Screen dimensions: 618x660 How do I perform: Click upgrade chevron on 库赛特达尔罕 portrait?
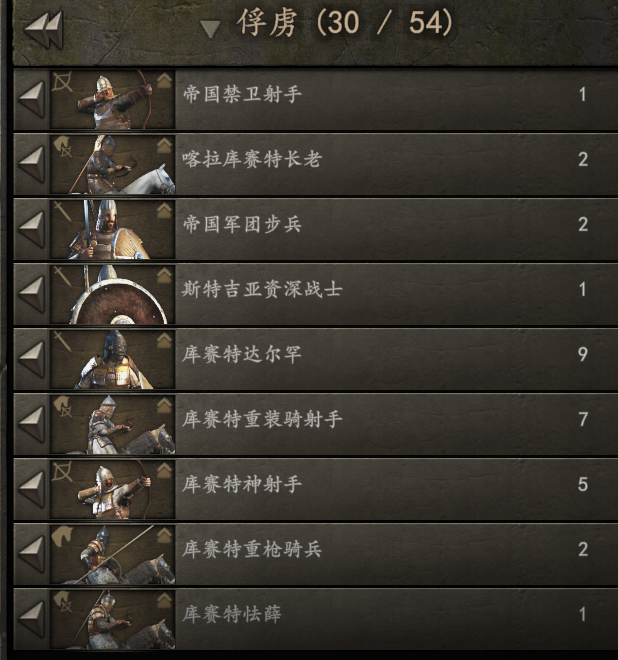point(164,341)
